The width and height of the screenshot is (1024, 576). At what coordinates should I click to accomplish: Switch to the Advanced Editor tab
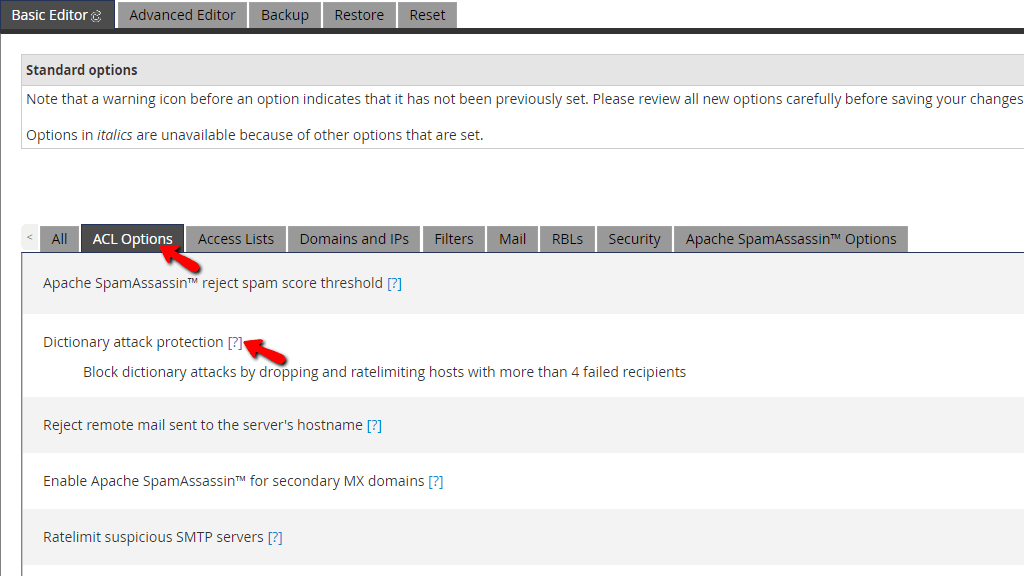pos(182,15)
